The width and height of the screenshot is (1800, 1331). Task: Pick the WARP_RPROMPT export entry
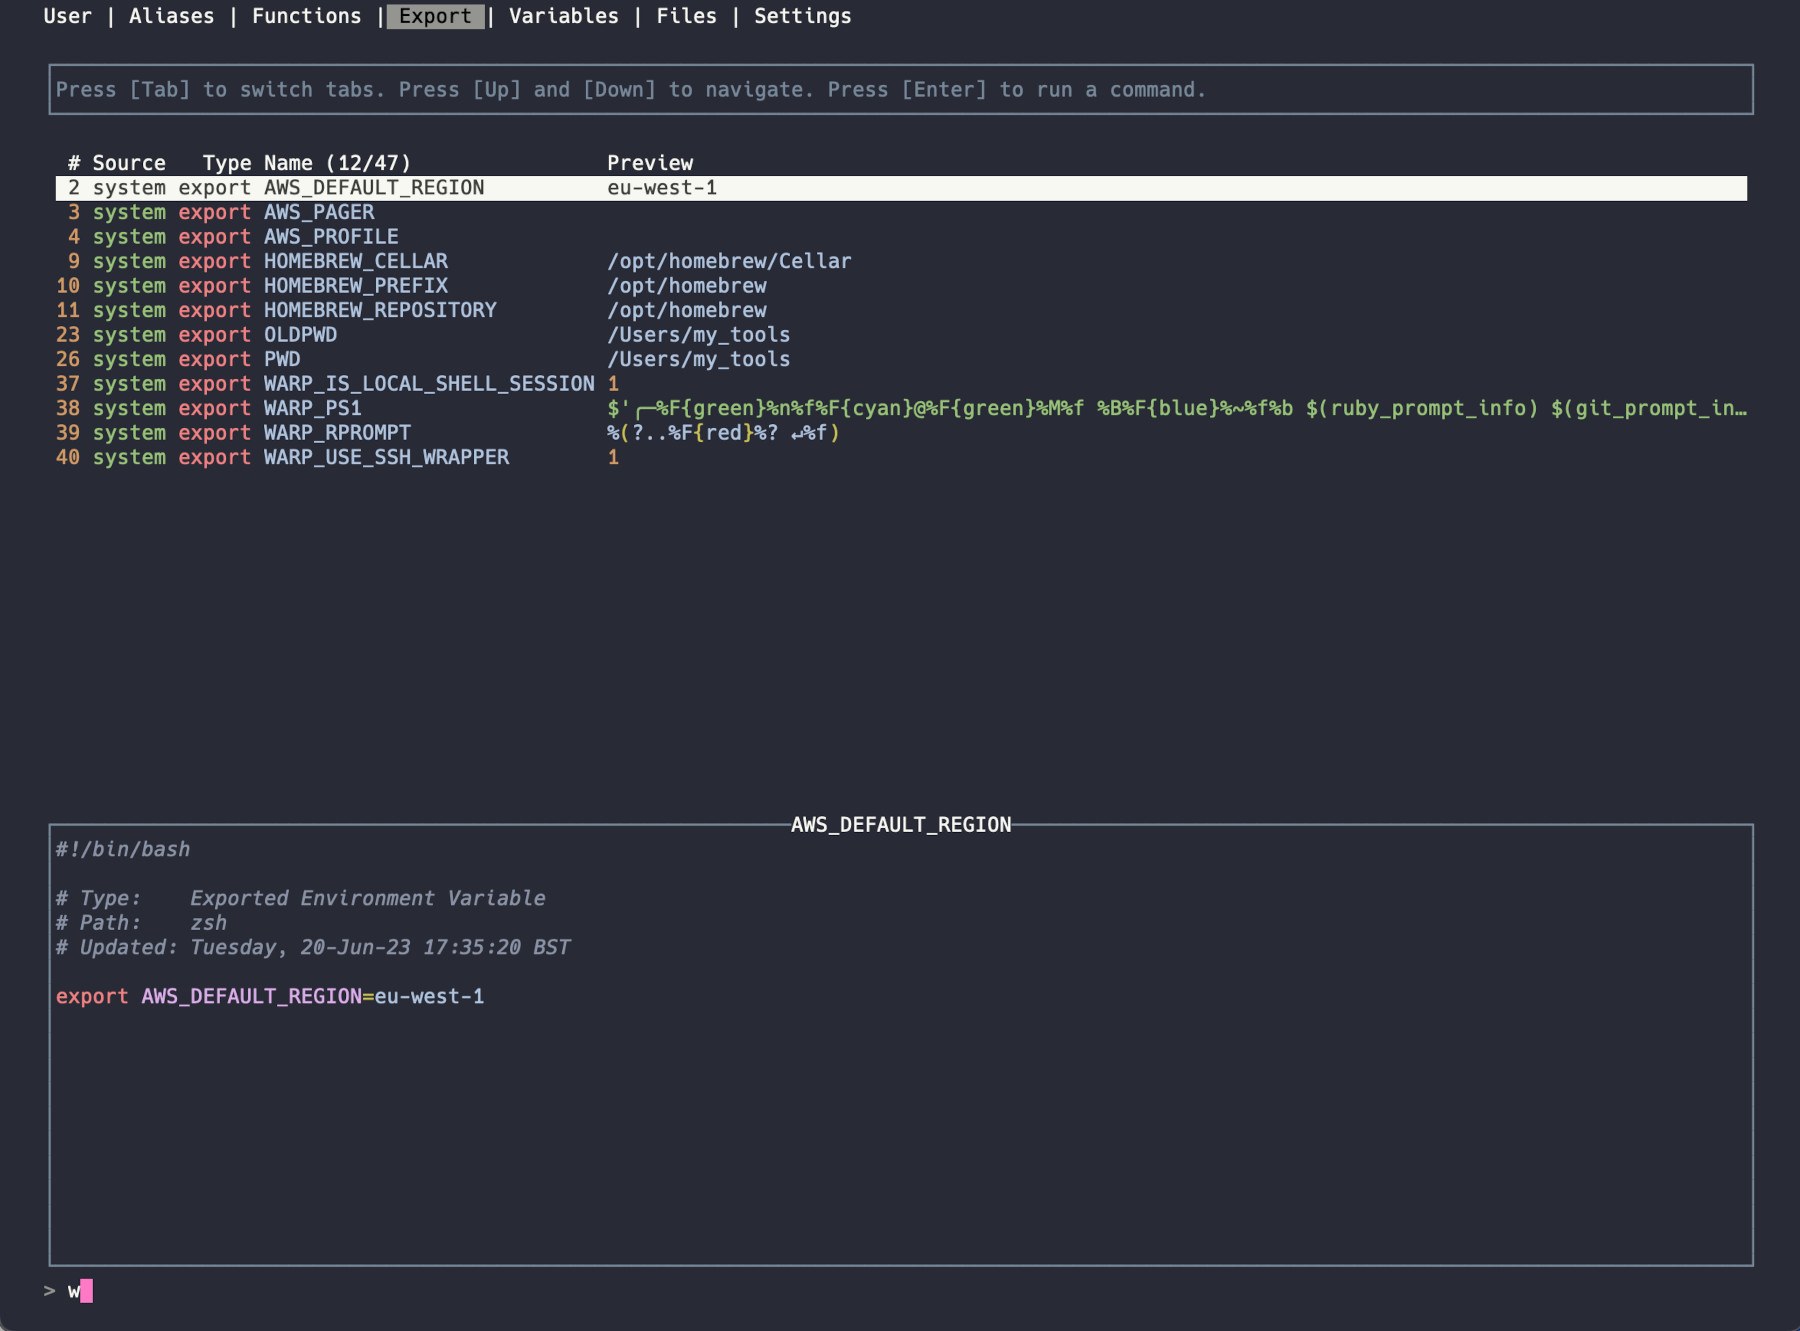point(337,433)
